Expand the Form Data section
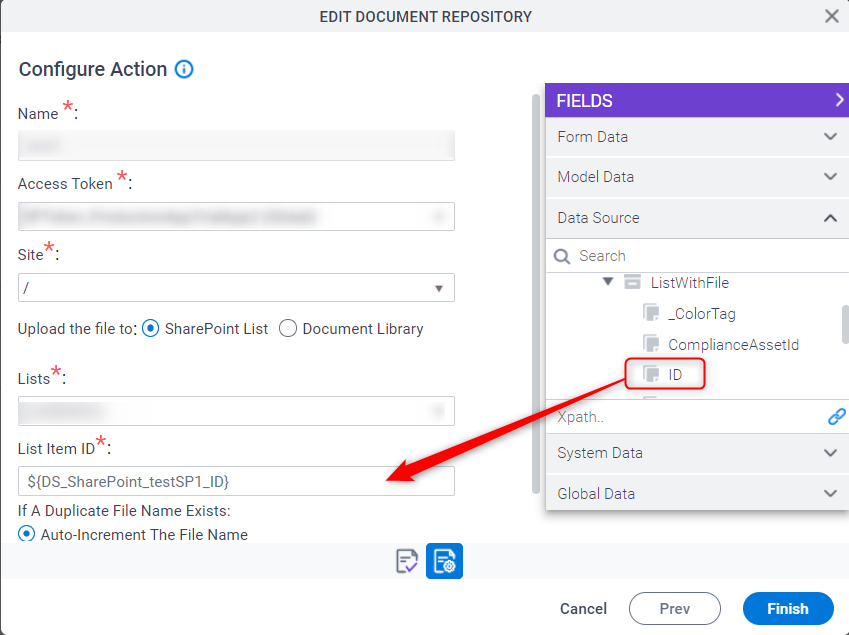The image size is (849, 635). pyautogui.click(x=829, y=137)
